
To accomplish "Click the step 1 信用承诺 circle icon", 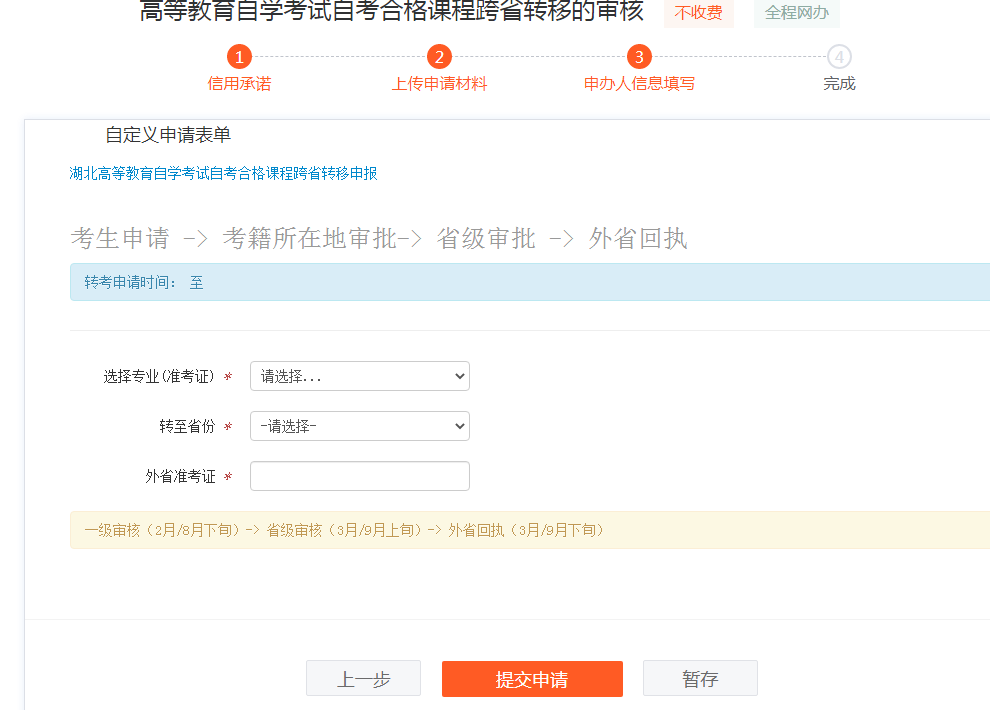I will [x=239, y=57].
